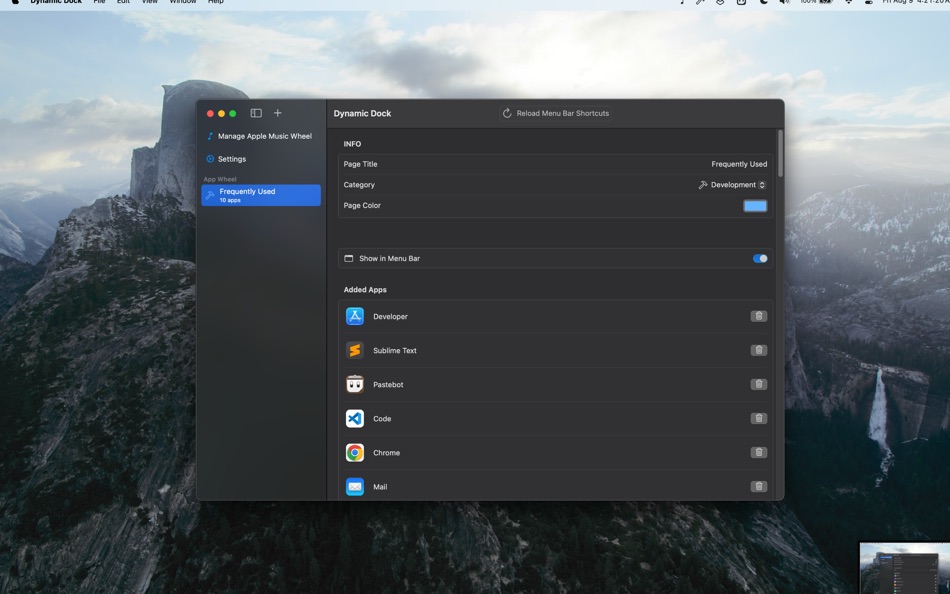This screenshot has width=950, height=594.
Task: Open the Window menu in the menu bar
Action: click(x=182, y=3)
